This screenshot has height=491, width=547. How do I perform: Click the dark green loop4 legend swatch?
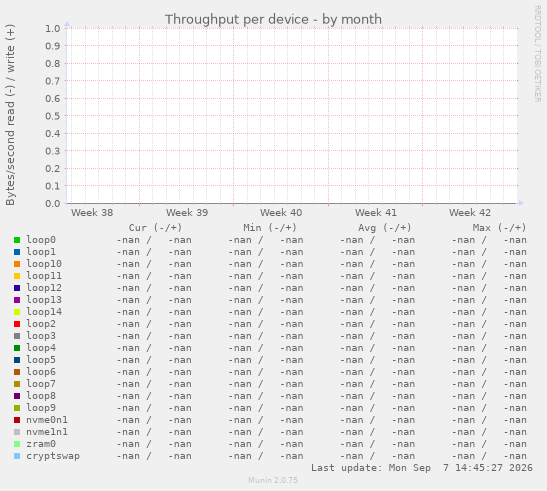tap(17, 348)
